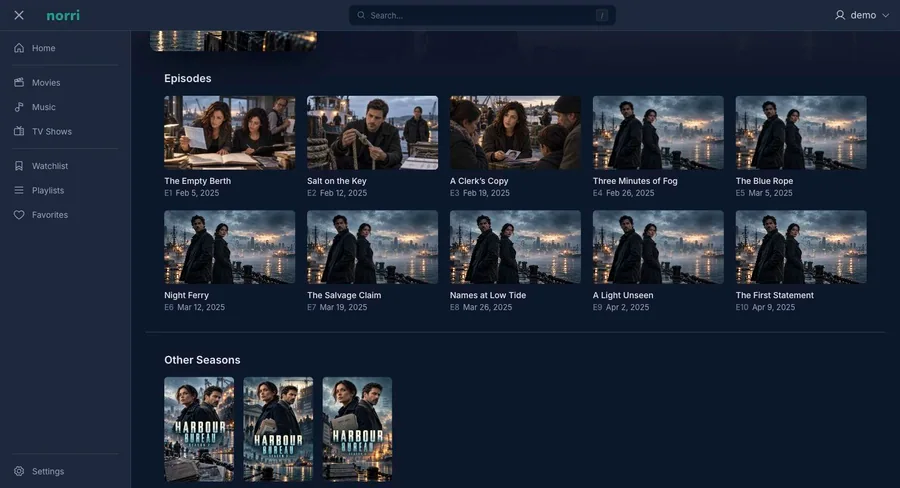This screenshot has height=488, width=900.
Task: Click the Settings gear icon
Action: point(19,471)
